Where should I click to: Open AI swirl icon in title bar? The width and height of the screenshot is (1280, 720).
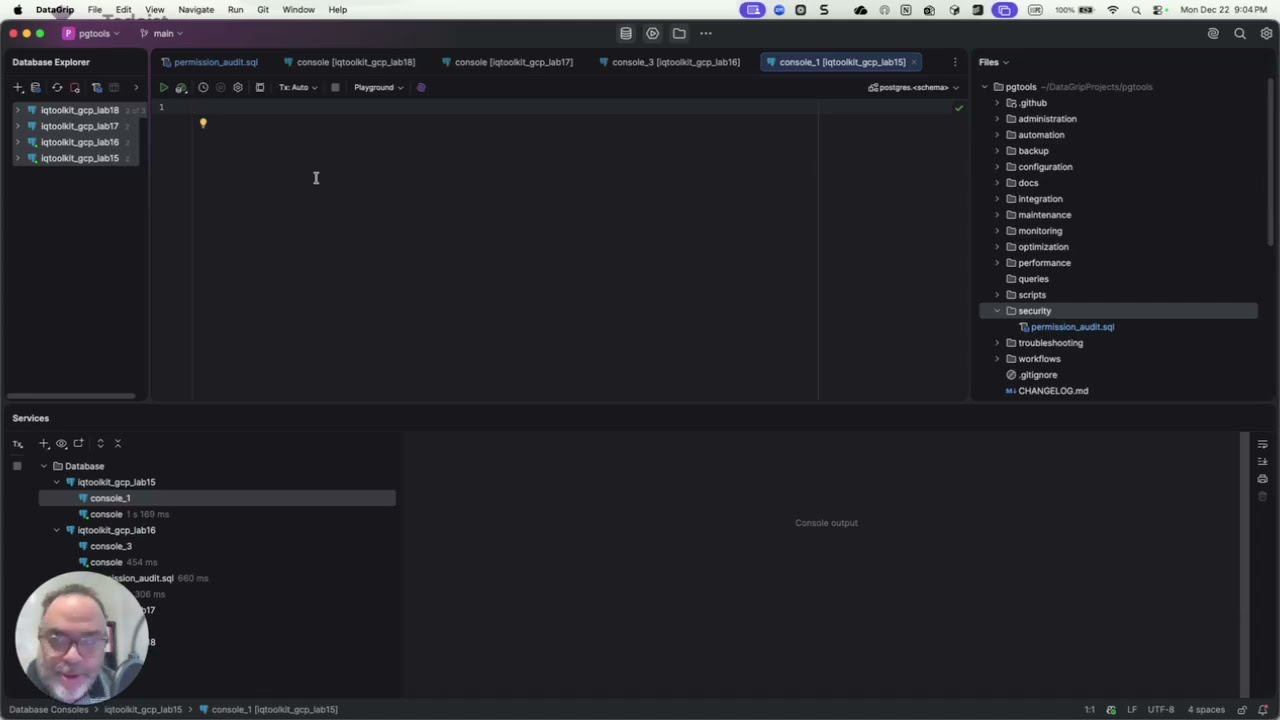1214,33
